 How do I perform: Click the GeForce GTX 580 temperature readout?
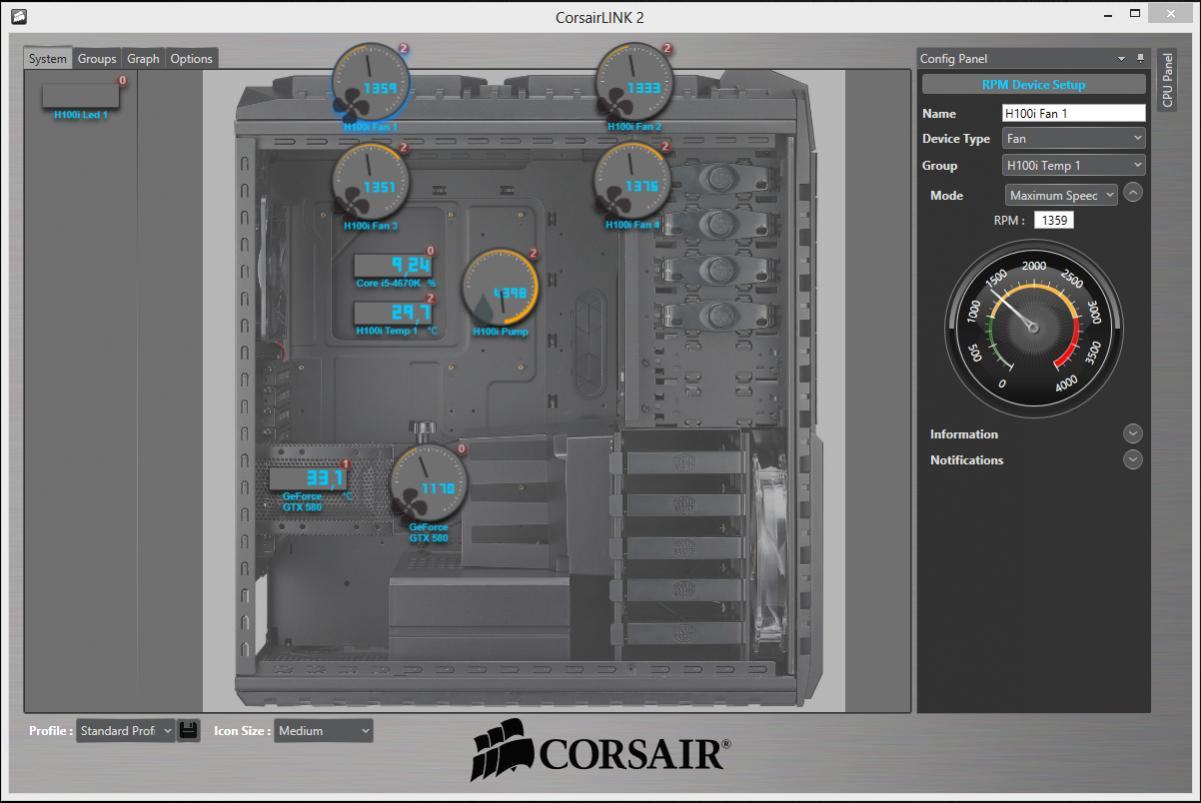click(308, 478)
